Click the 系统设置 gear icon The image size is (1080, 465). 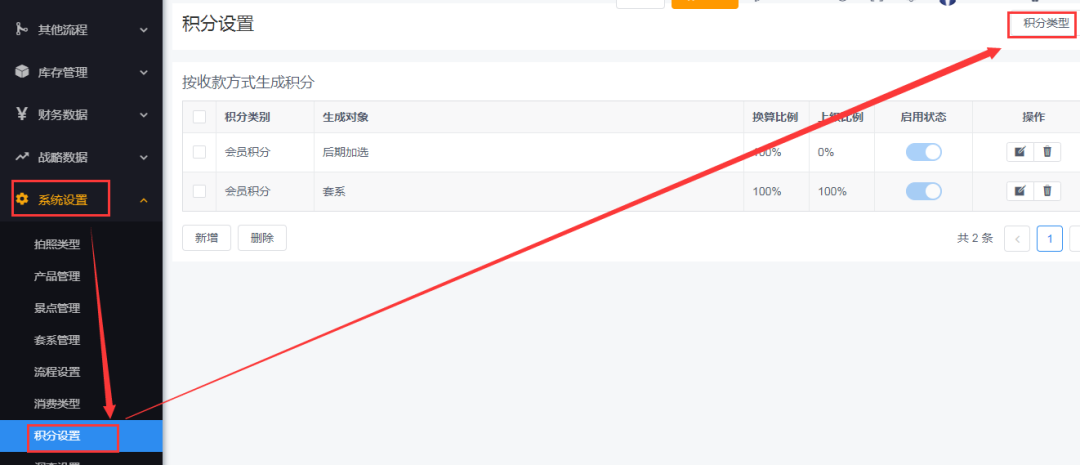coord(22,199)
